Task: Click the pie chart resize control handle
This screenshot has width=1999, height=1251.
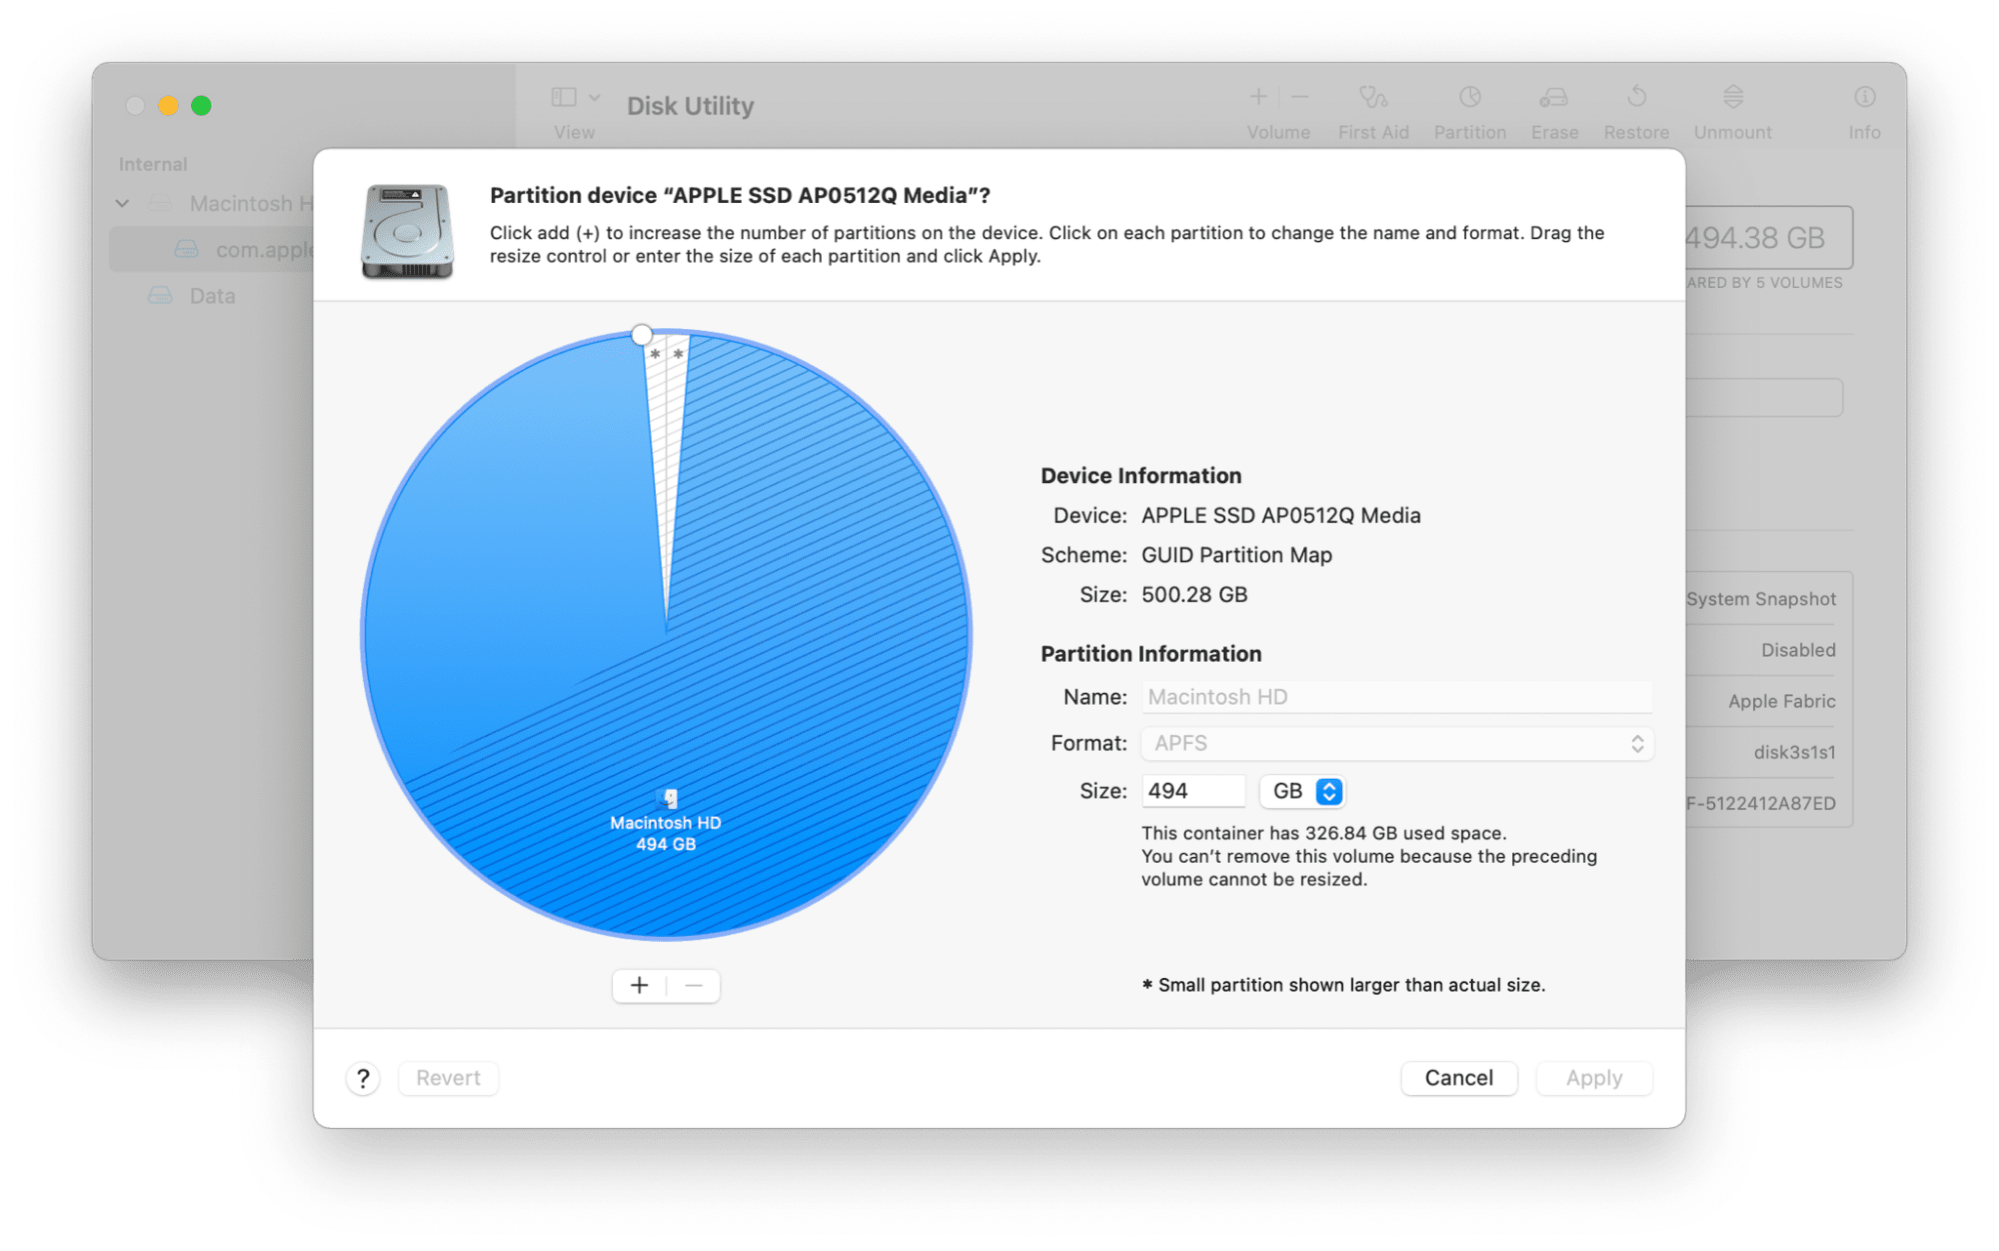Action: point(642,334)
